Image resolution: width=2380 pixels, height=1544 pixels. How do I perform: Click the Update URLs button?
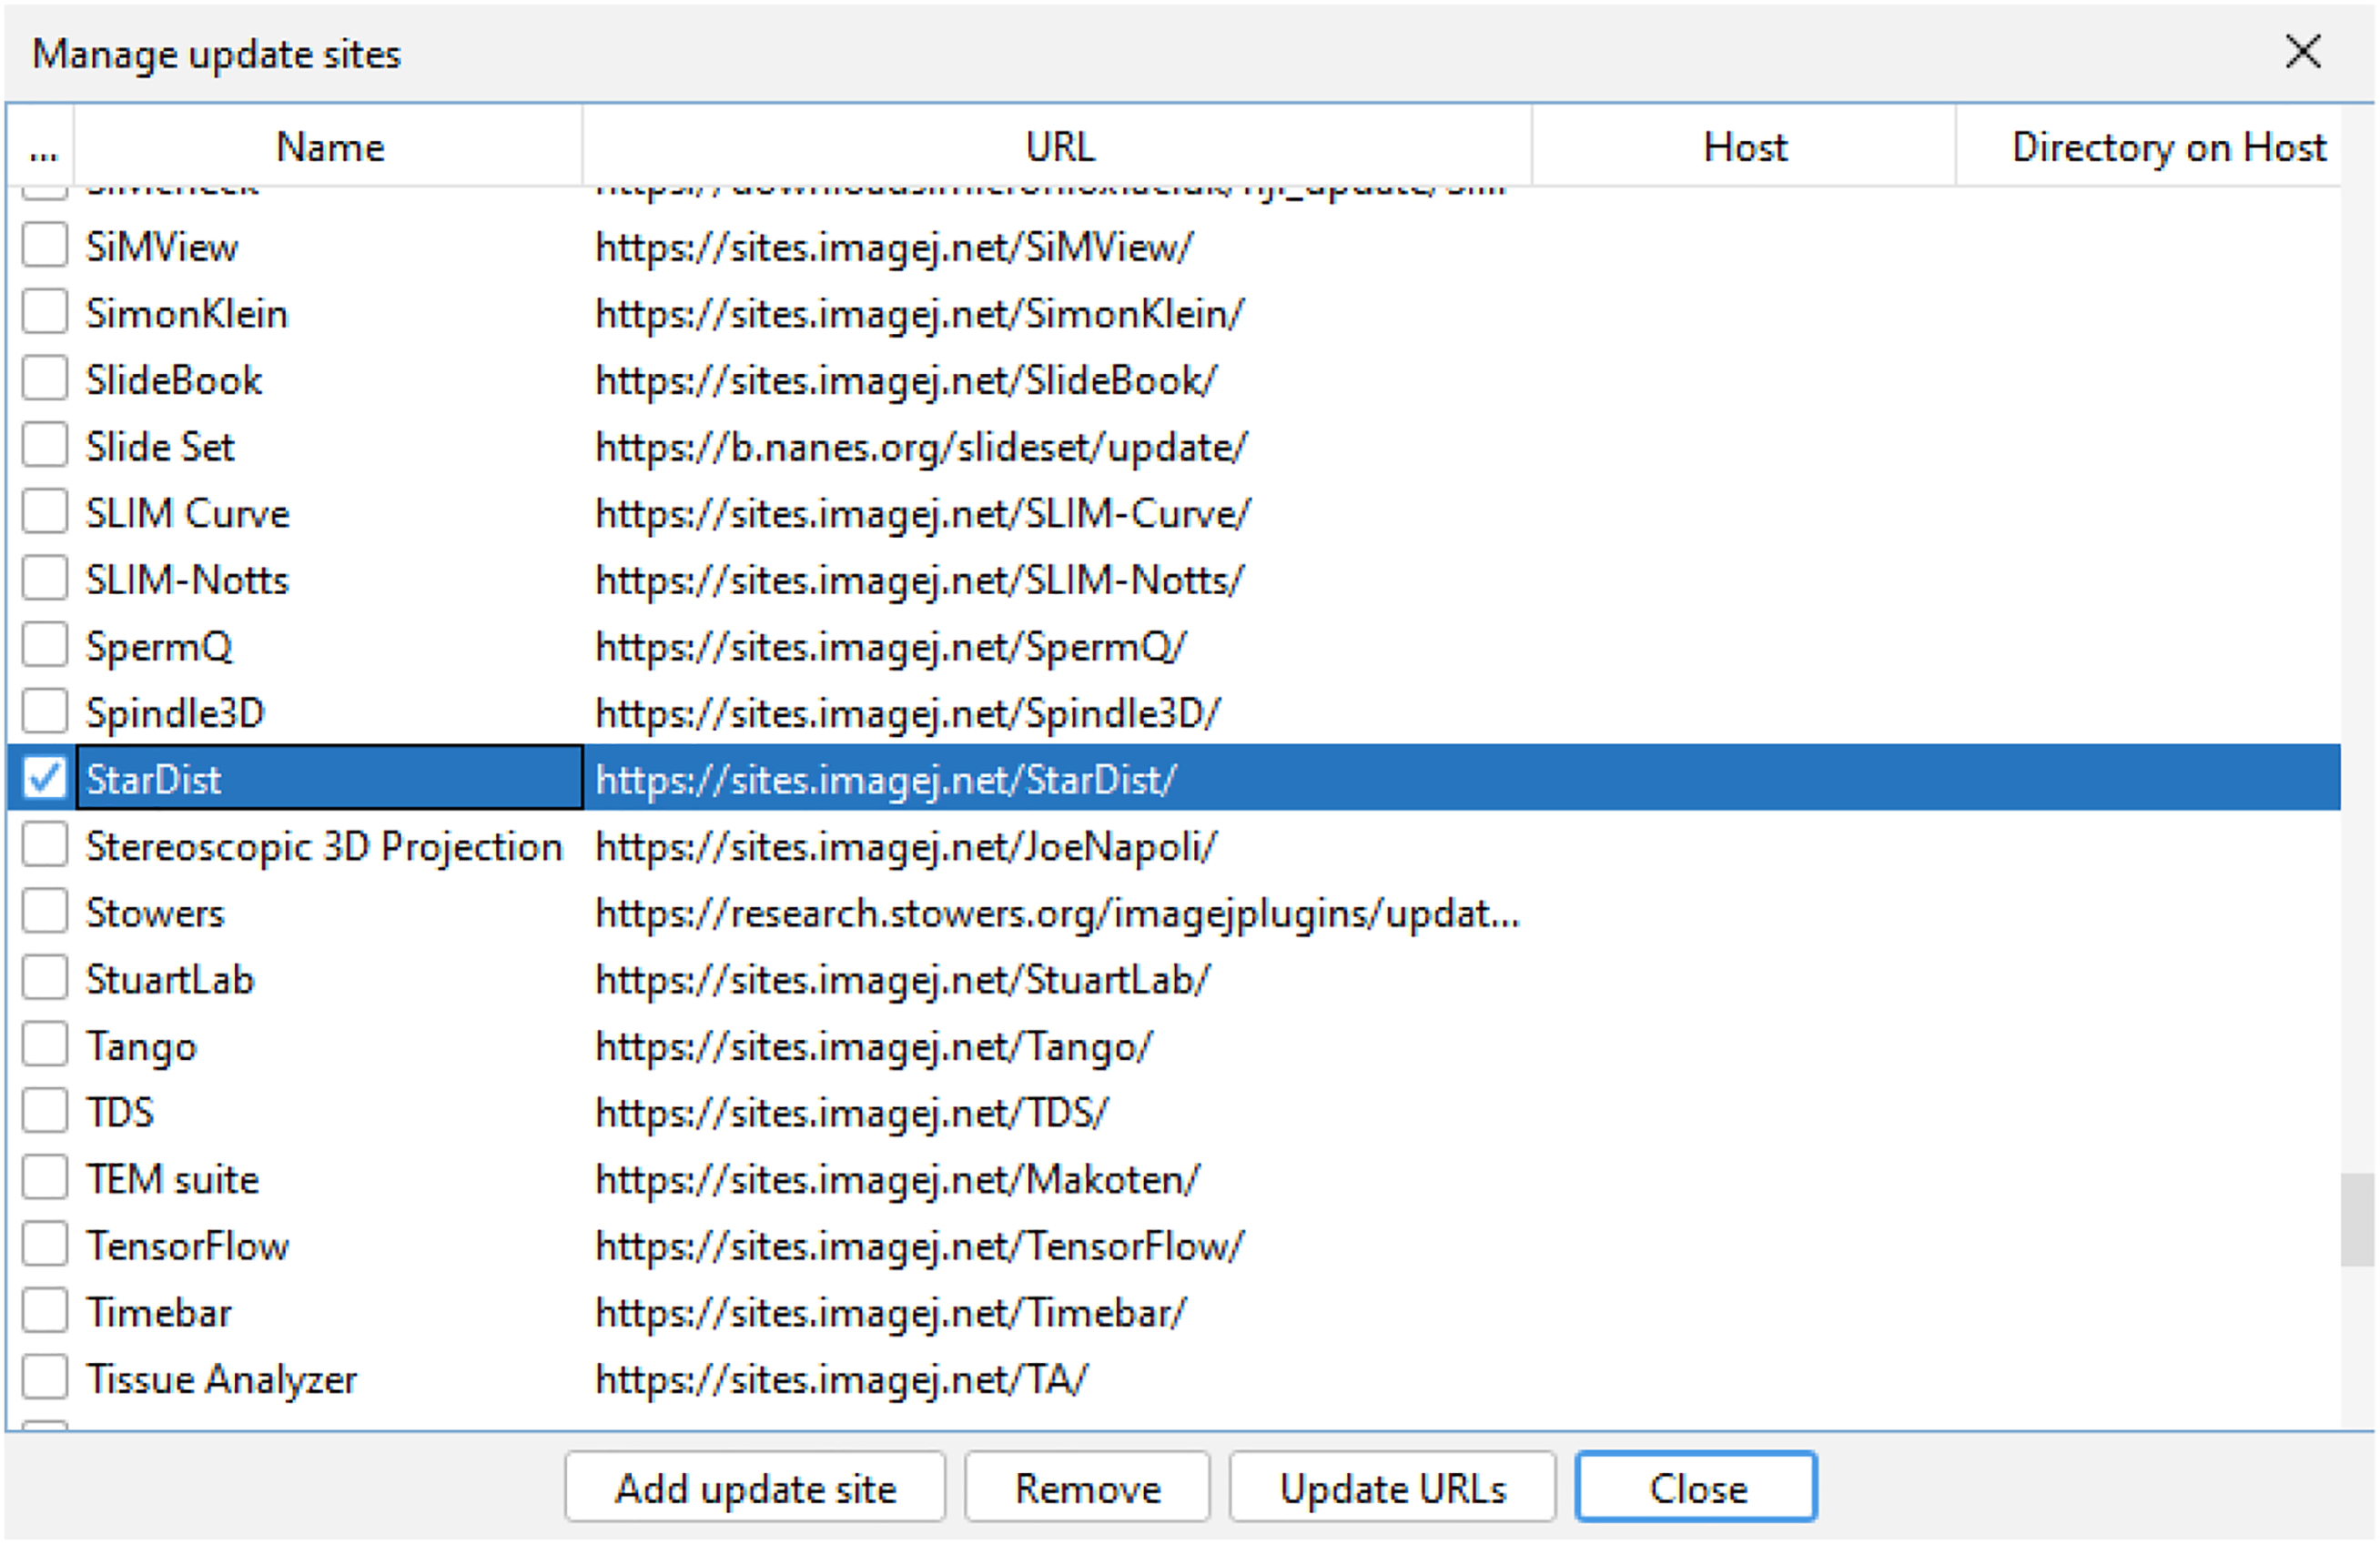click(1392, 1488)
